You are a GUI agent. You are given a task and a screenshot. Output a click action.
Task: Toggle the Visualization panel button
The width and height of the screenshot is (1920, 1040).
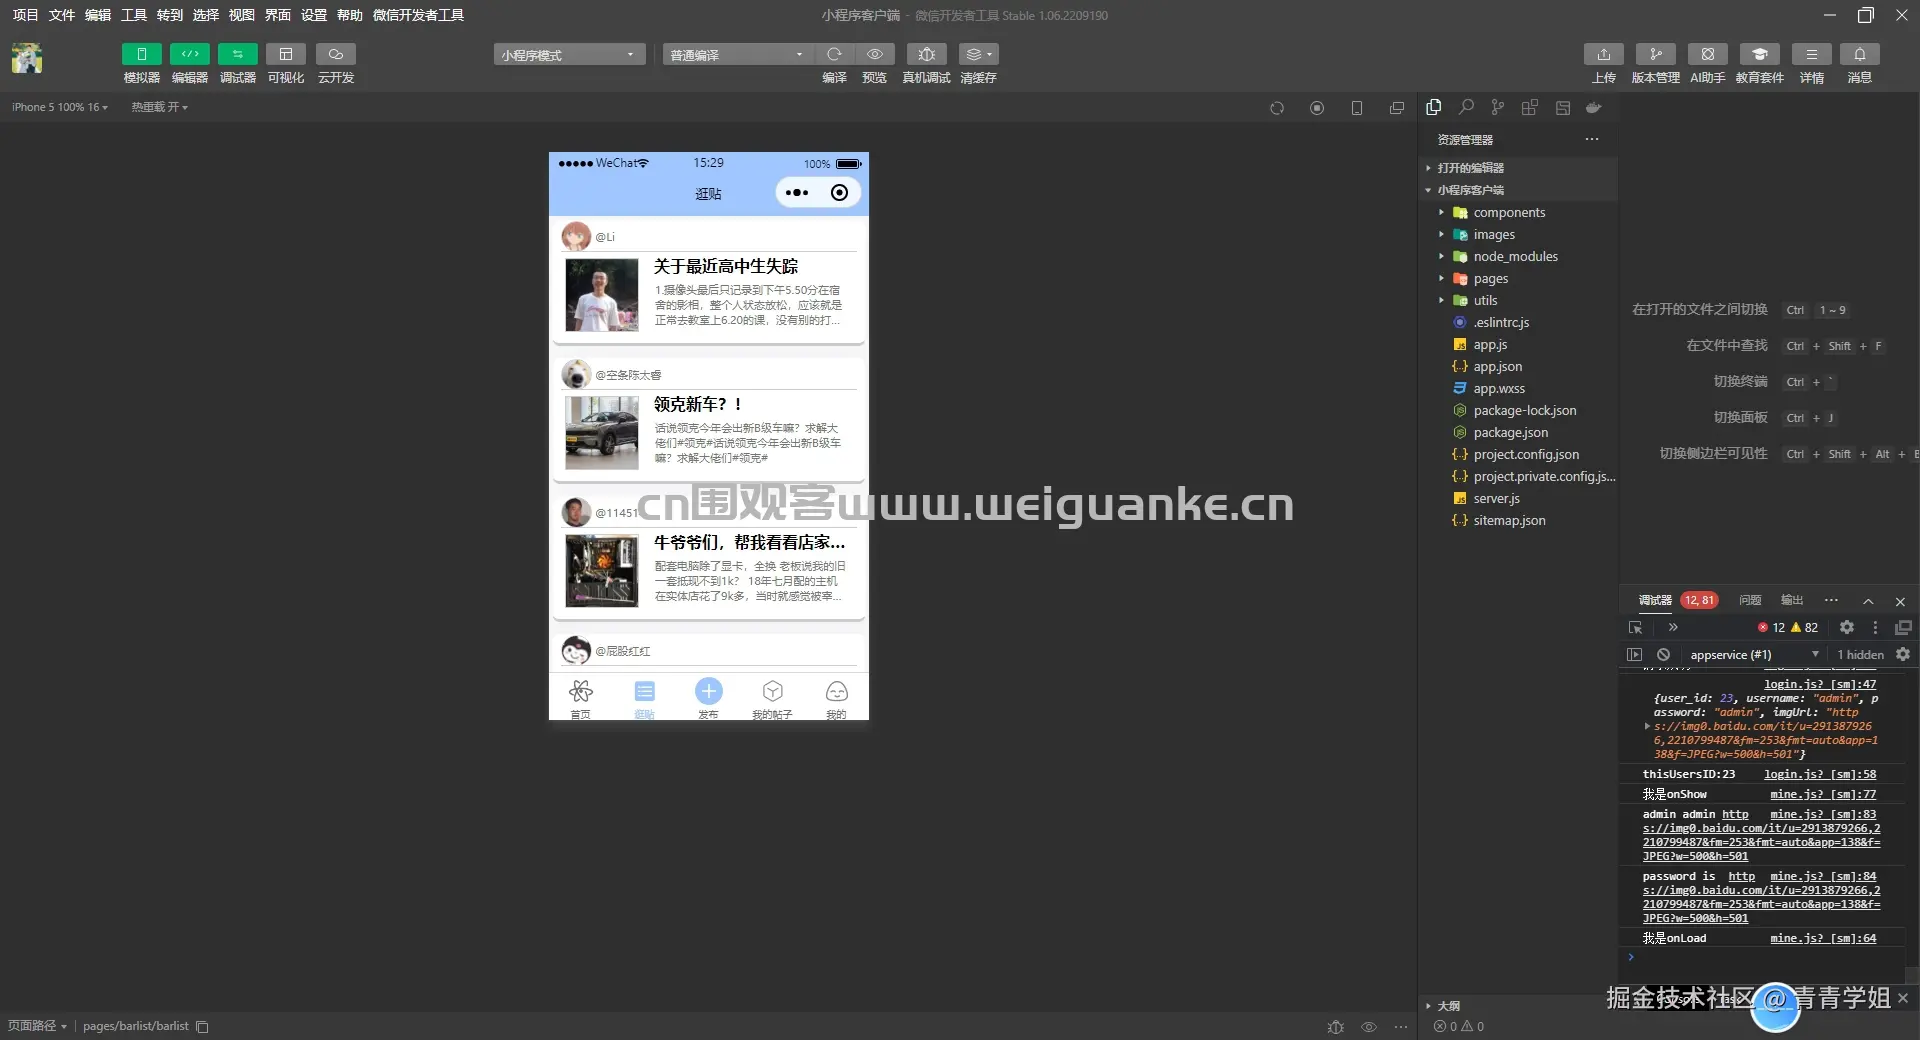click(285, 54)
